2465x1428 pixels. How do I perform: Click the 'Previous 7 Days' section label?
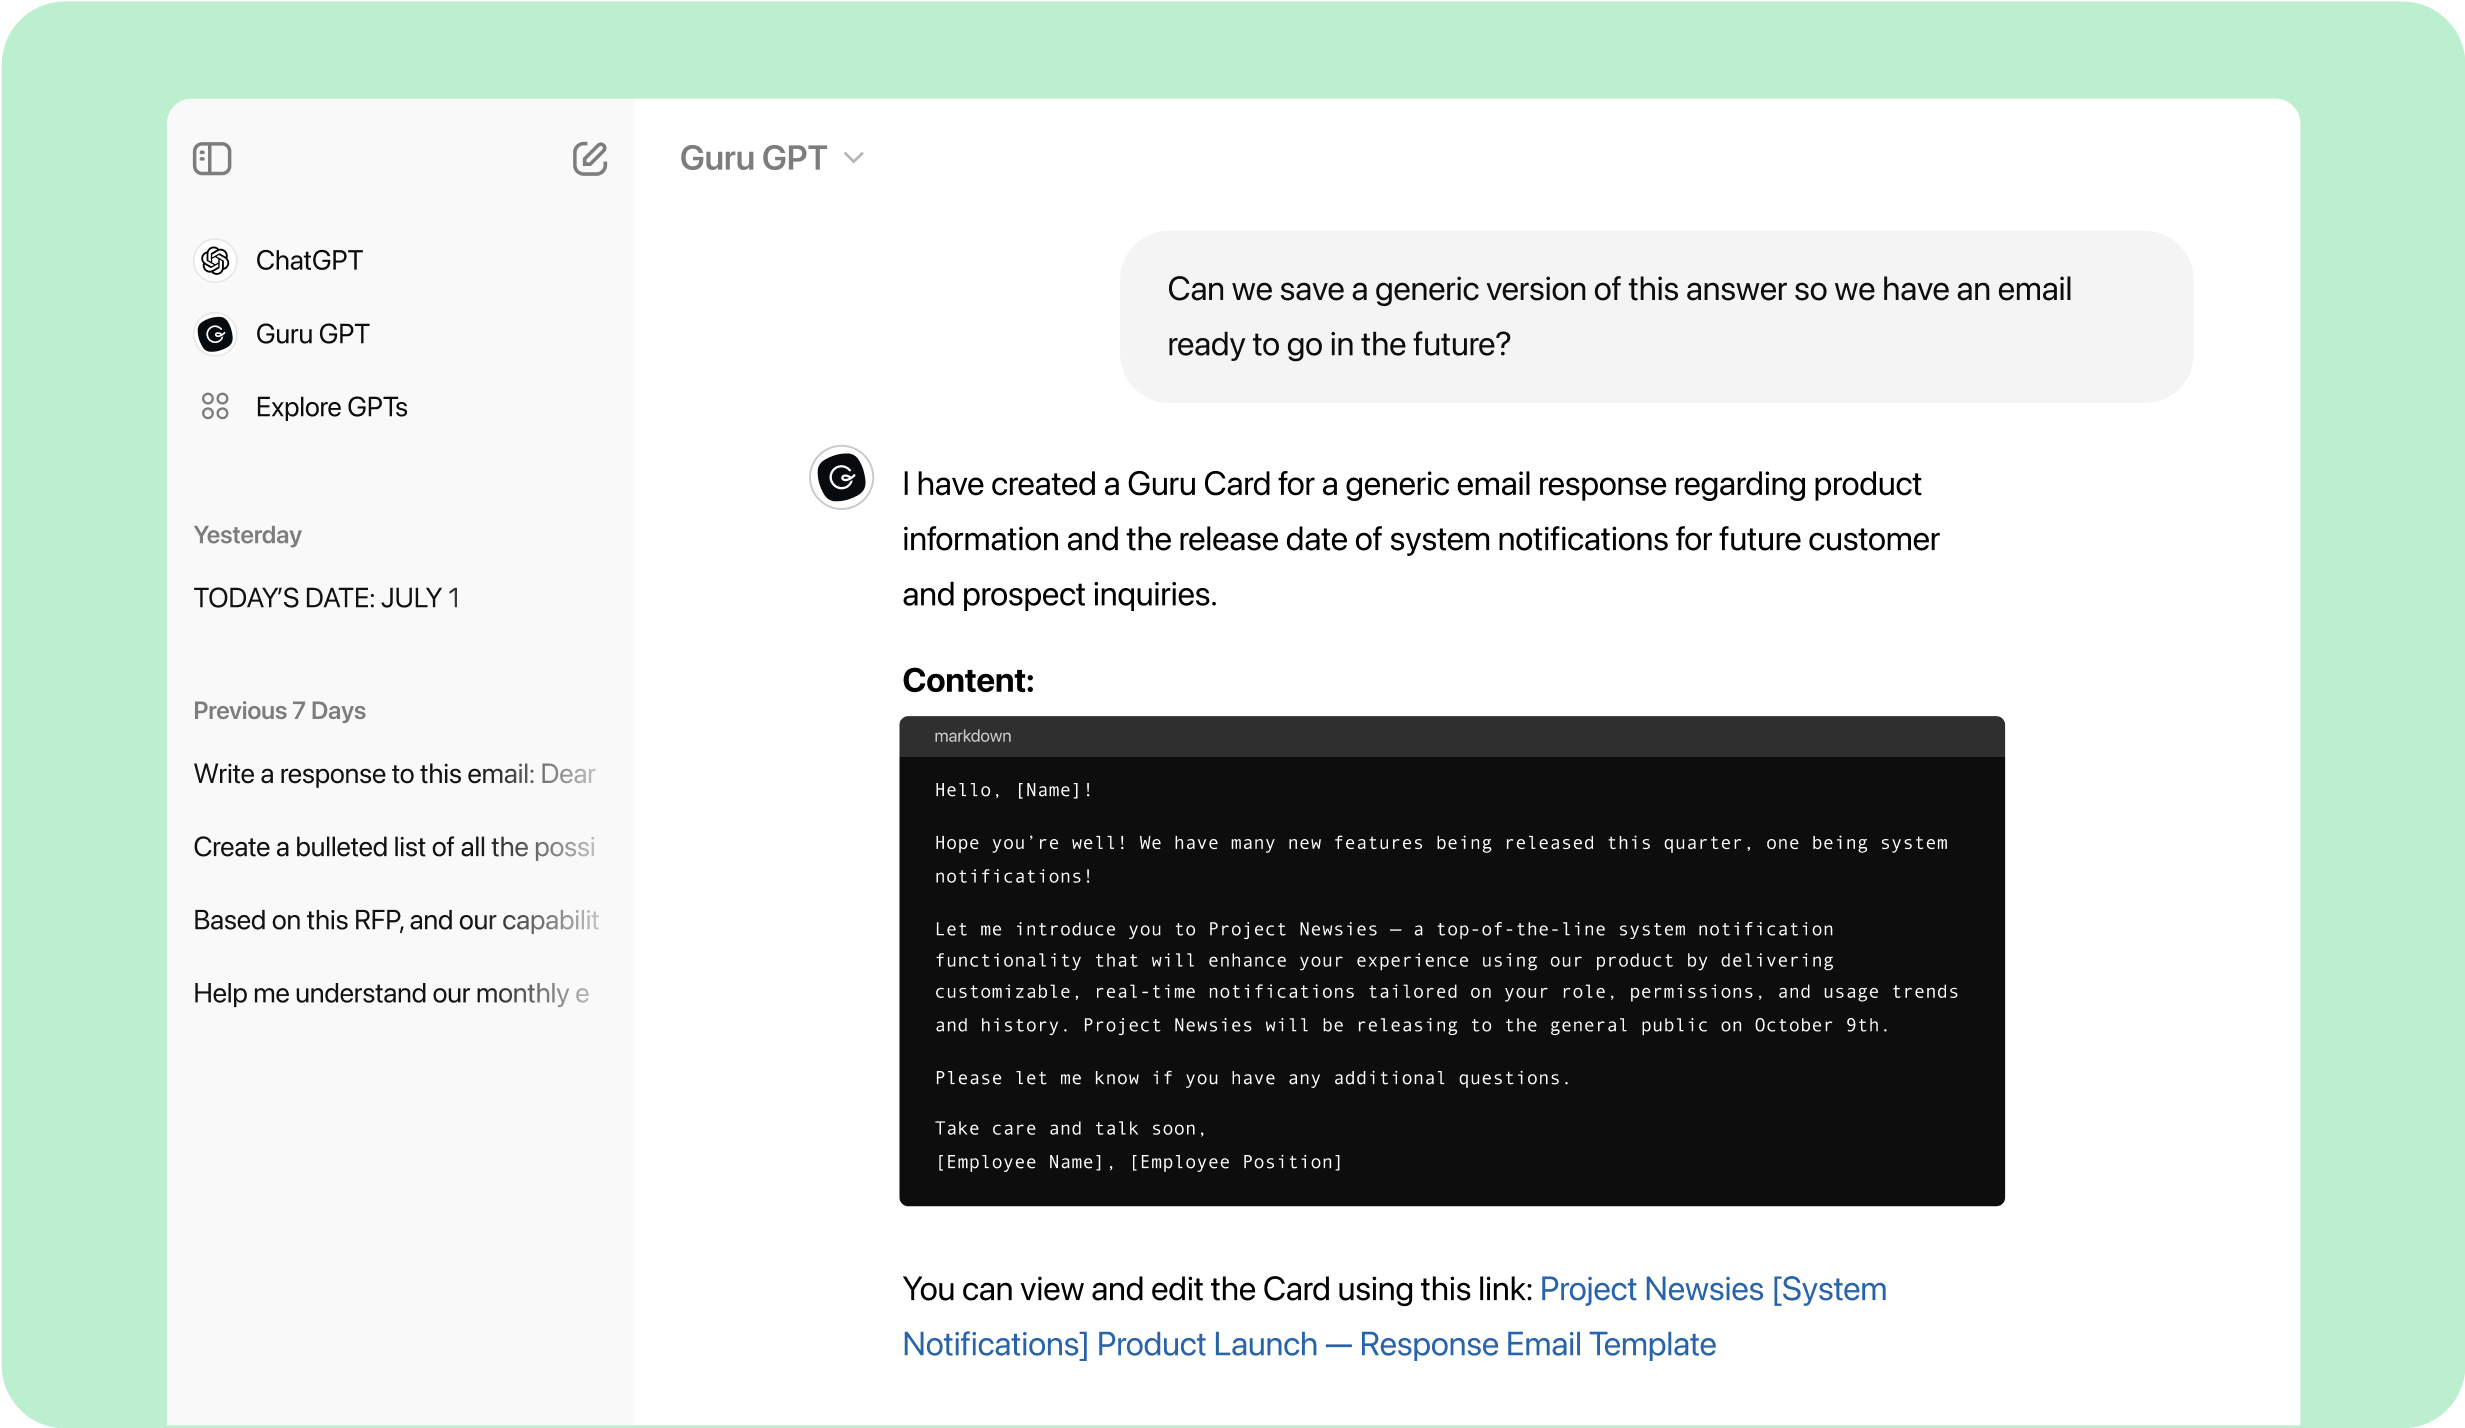click(279, 711)
